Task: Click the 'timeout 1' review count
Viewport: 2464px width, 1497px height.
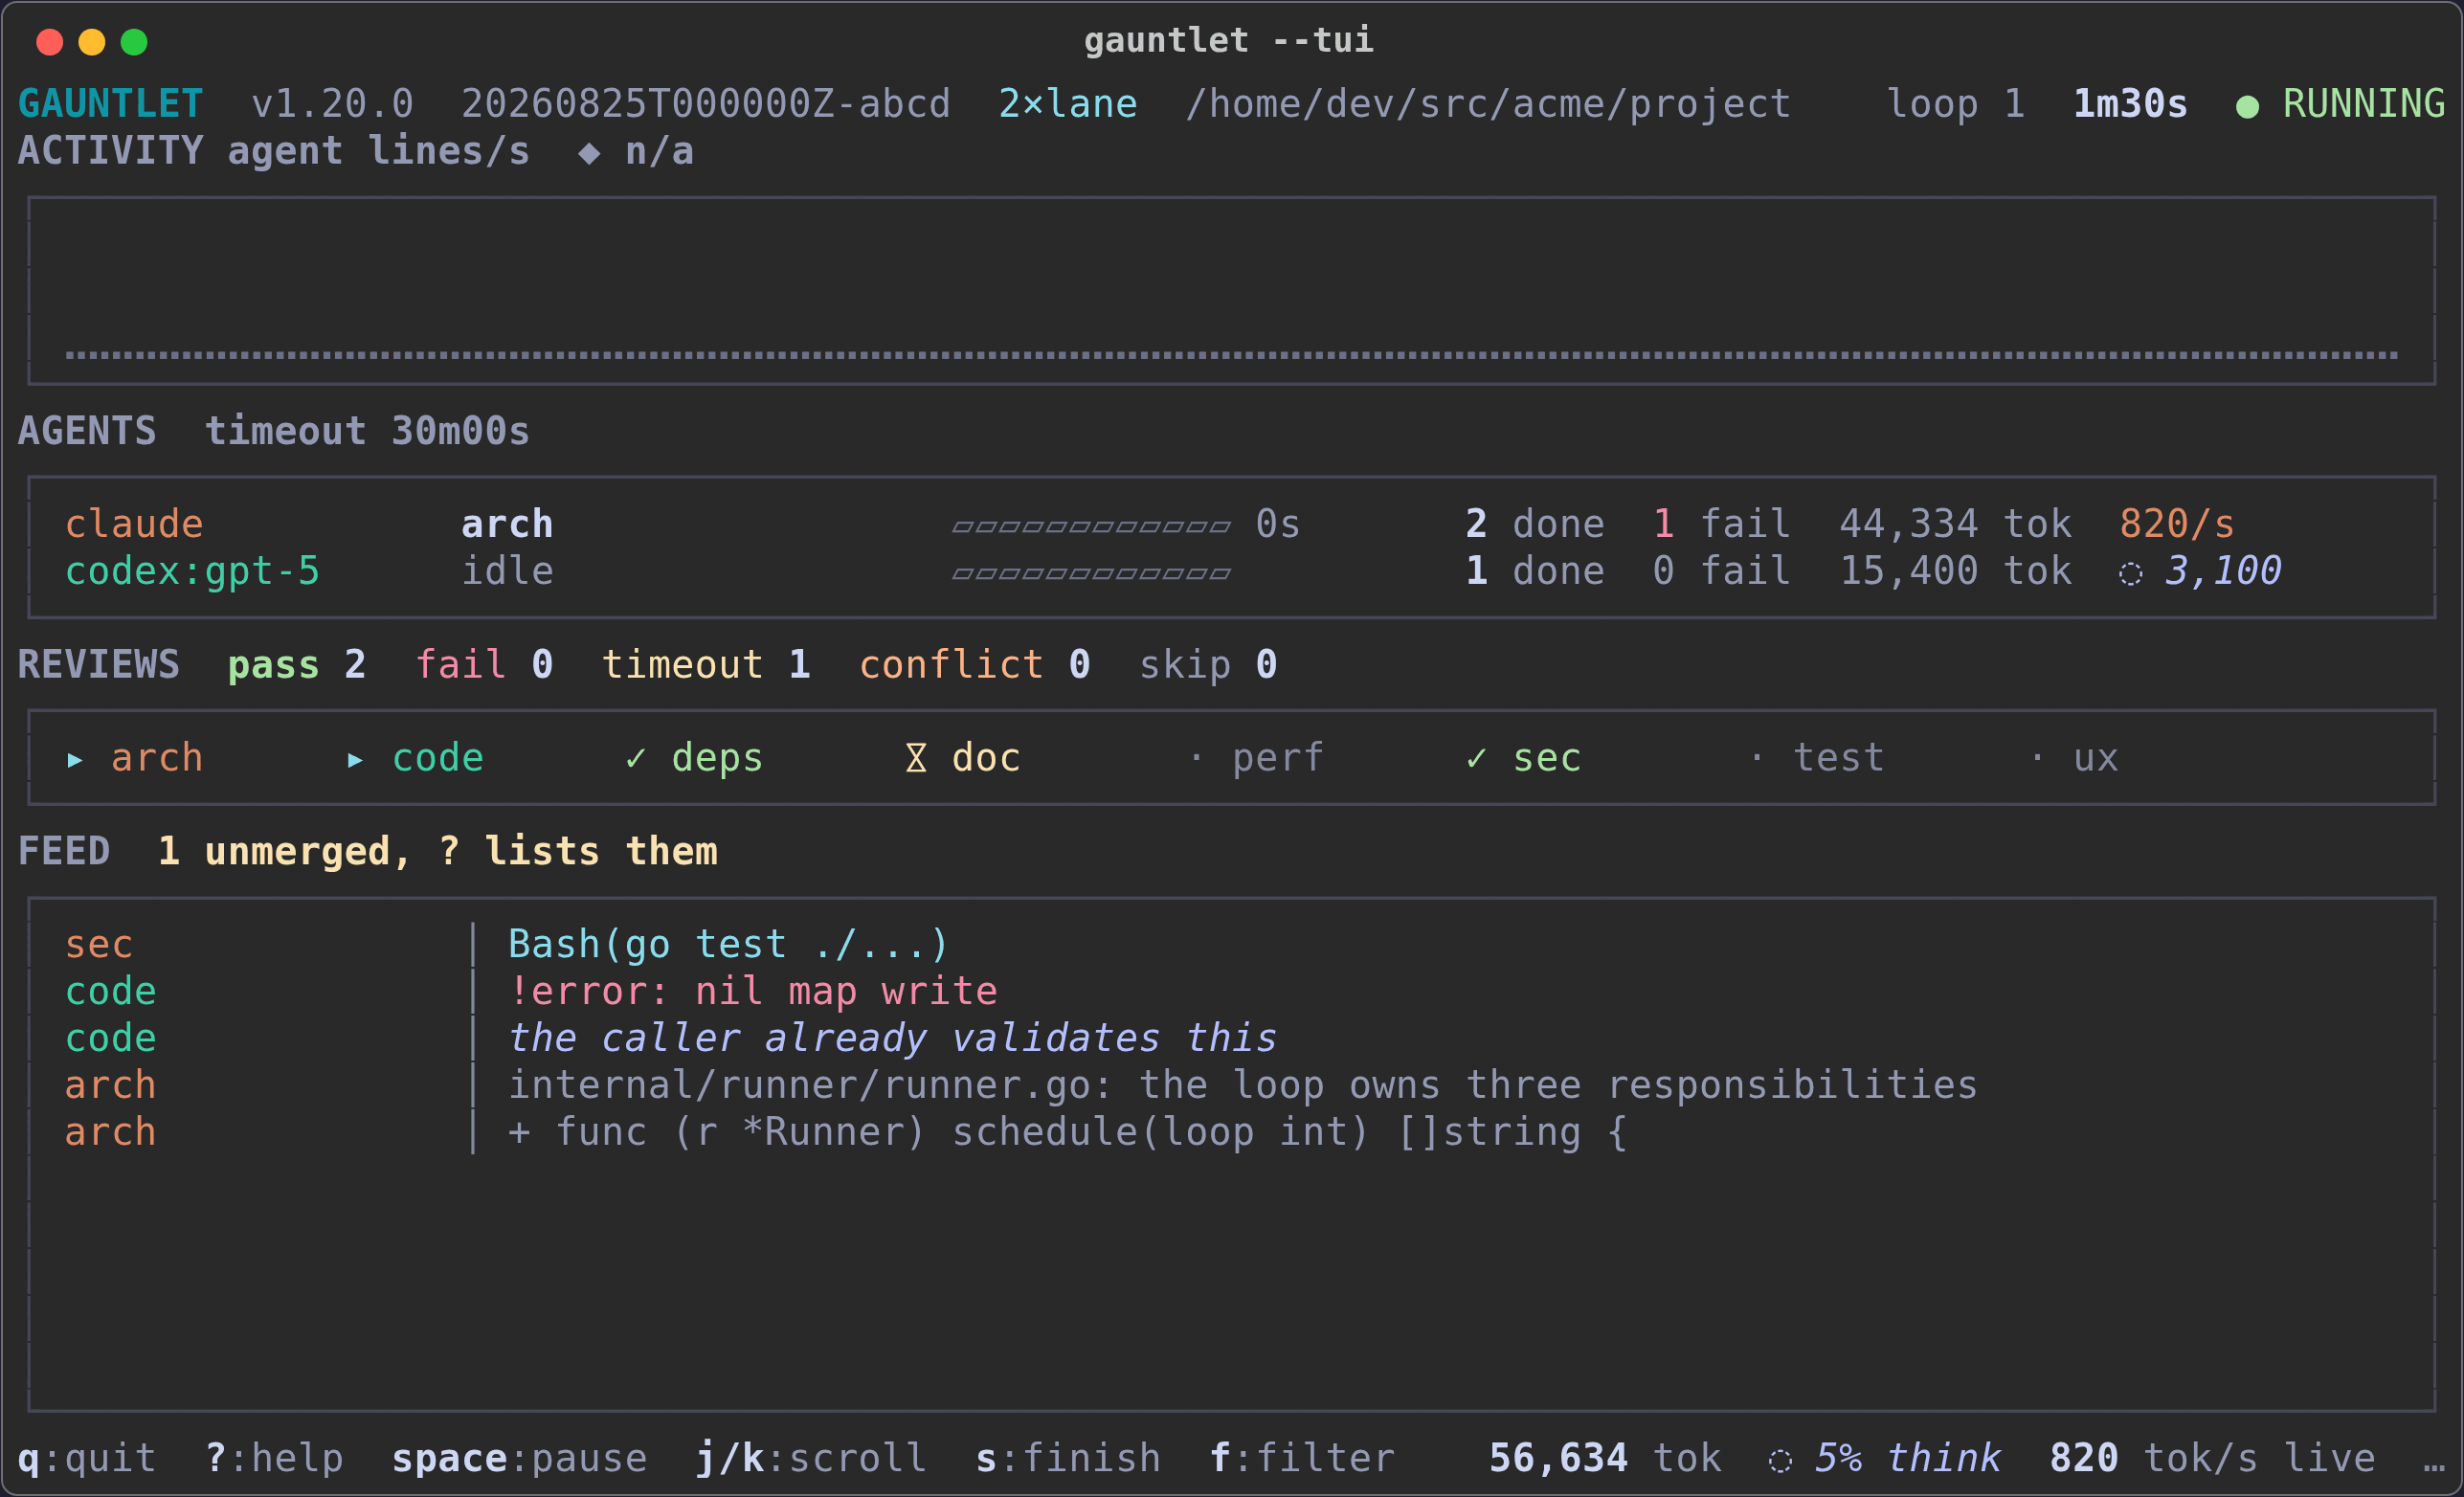Action: pos(706,665)
